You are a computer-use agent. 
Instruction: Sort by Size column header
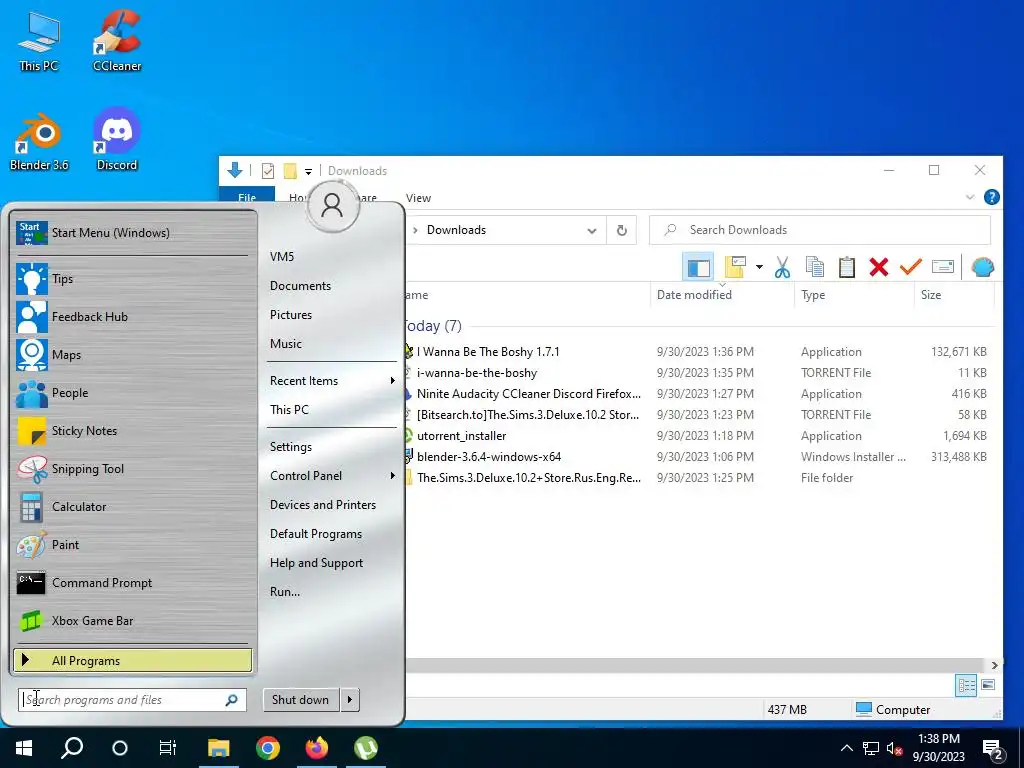point(953,295)
